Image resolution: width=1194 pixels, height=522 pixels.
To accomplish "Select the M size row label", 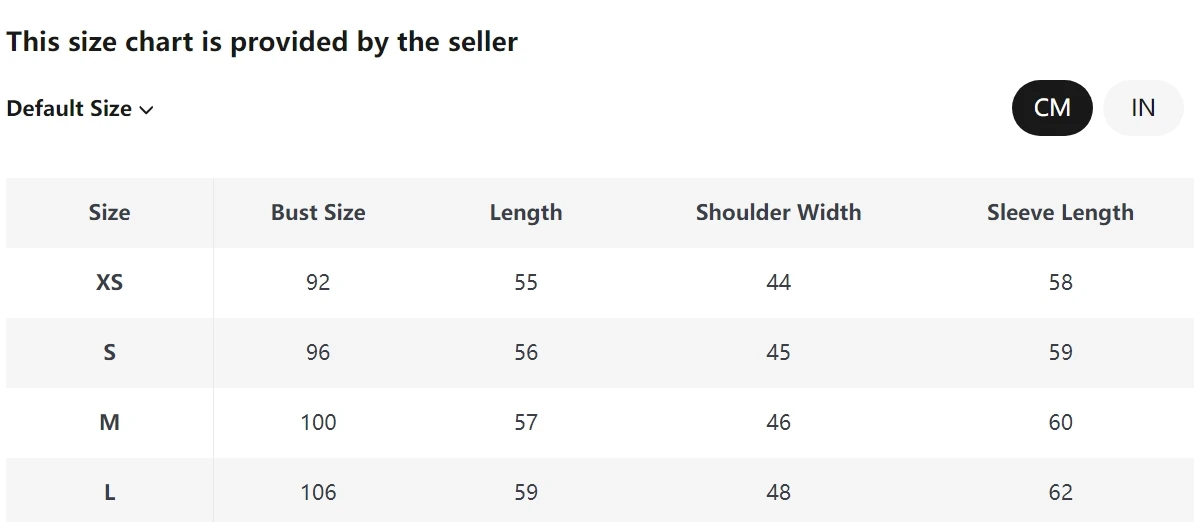I will pyautogui.click(x=109, y=422).
